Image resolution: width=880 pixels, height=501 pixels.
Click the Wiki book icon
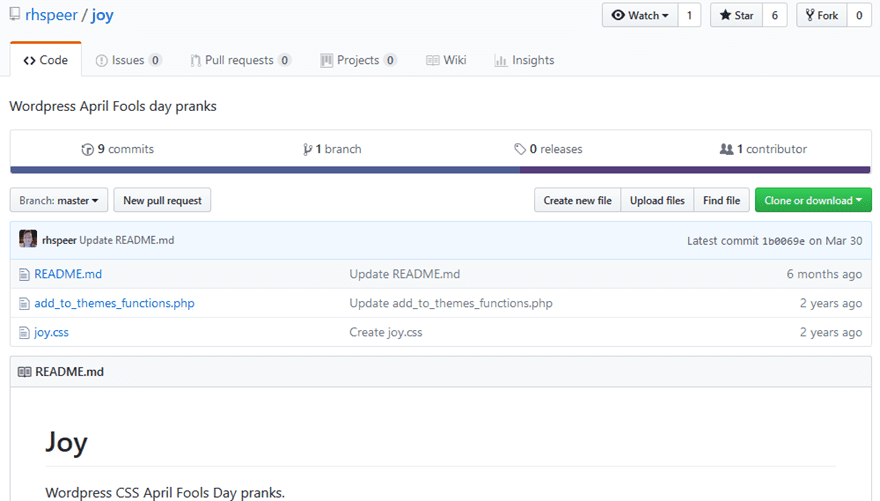click(432, 61)
